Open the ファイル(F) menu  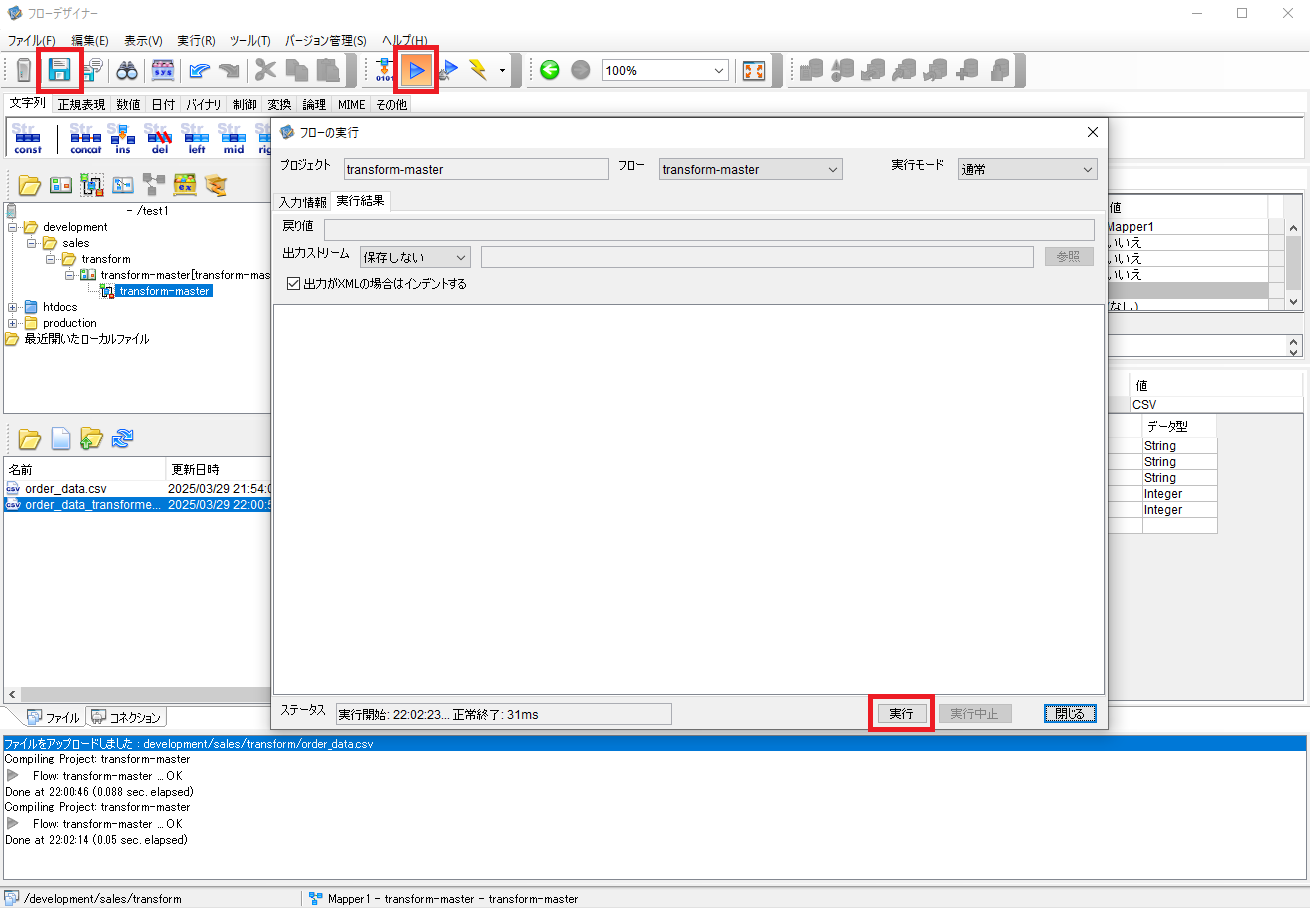(x=32, y=41)
